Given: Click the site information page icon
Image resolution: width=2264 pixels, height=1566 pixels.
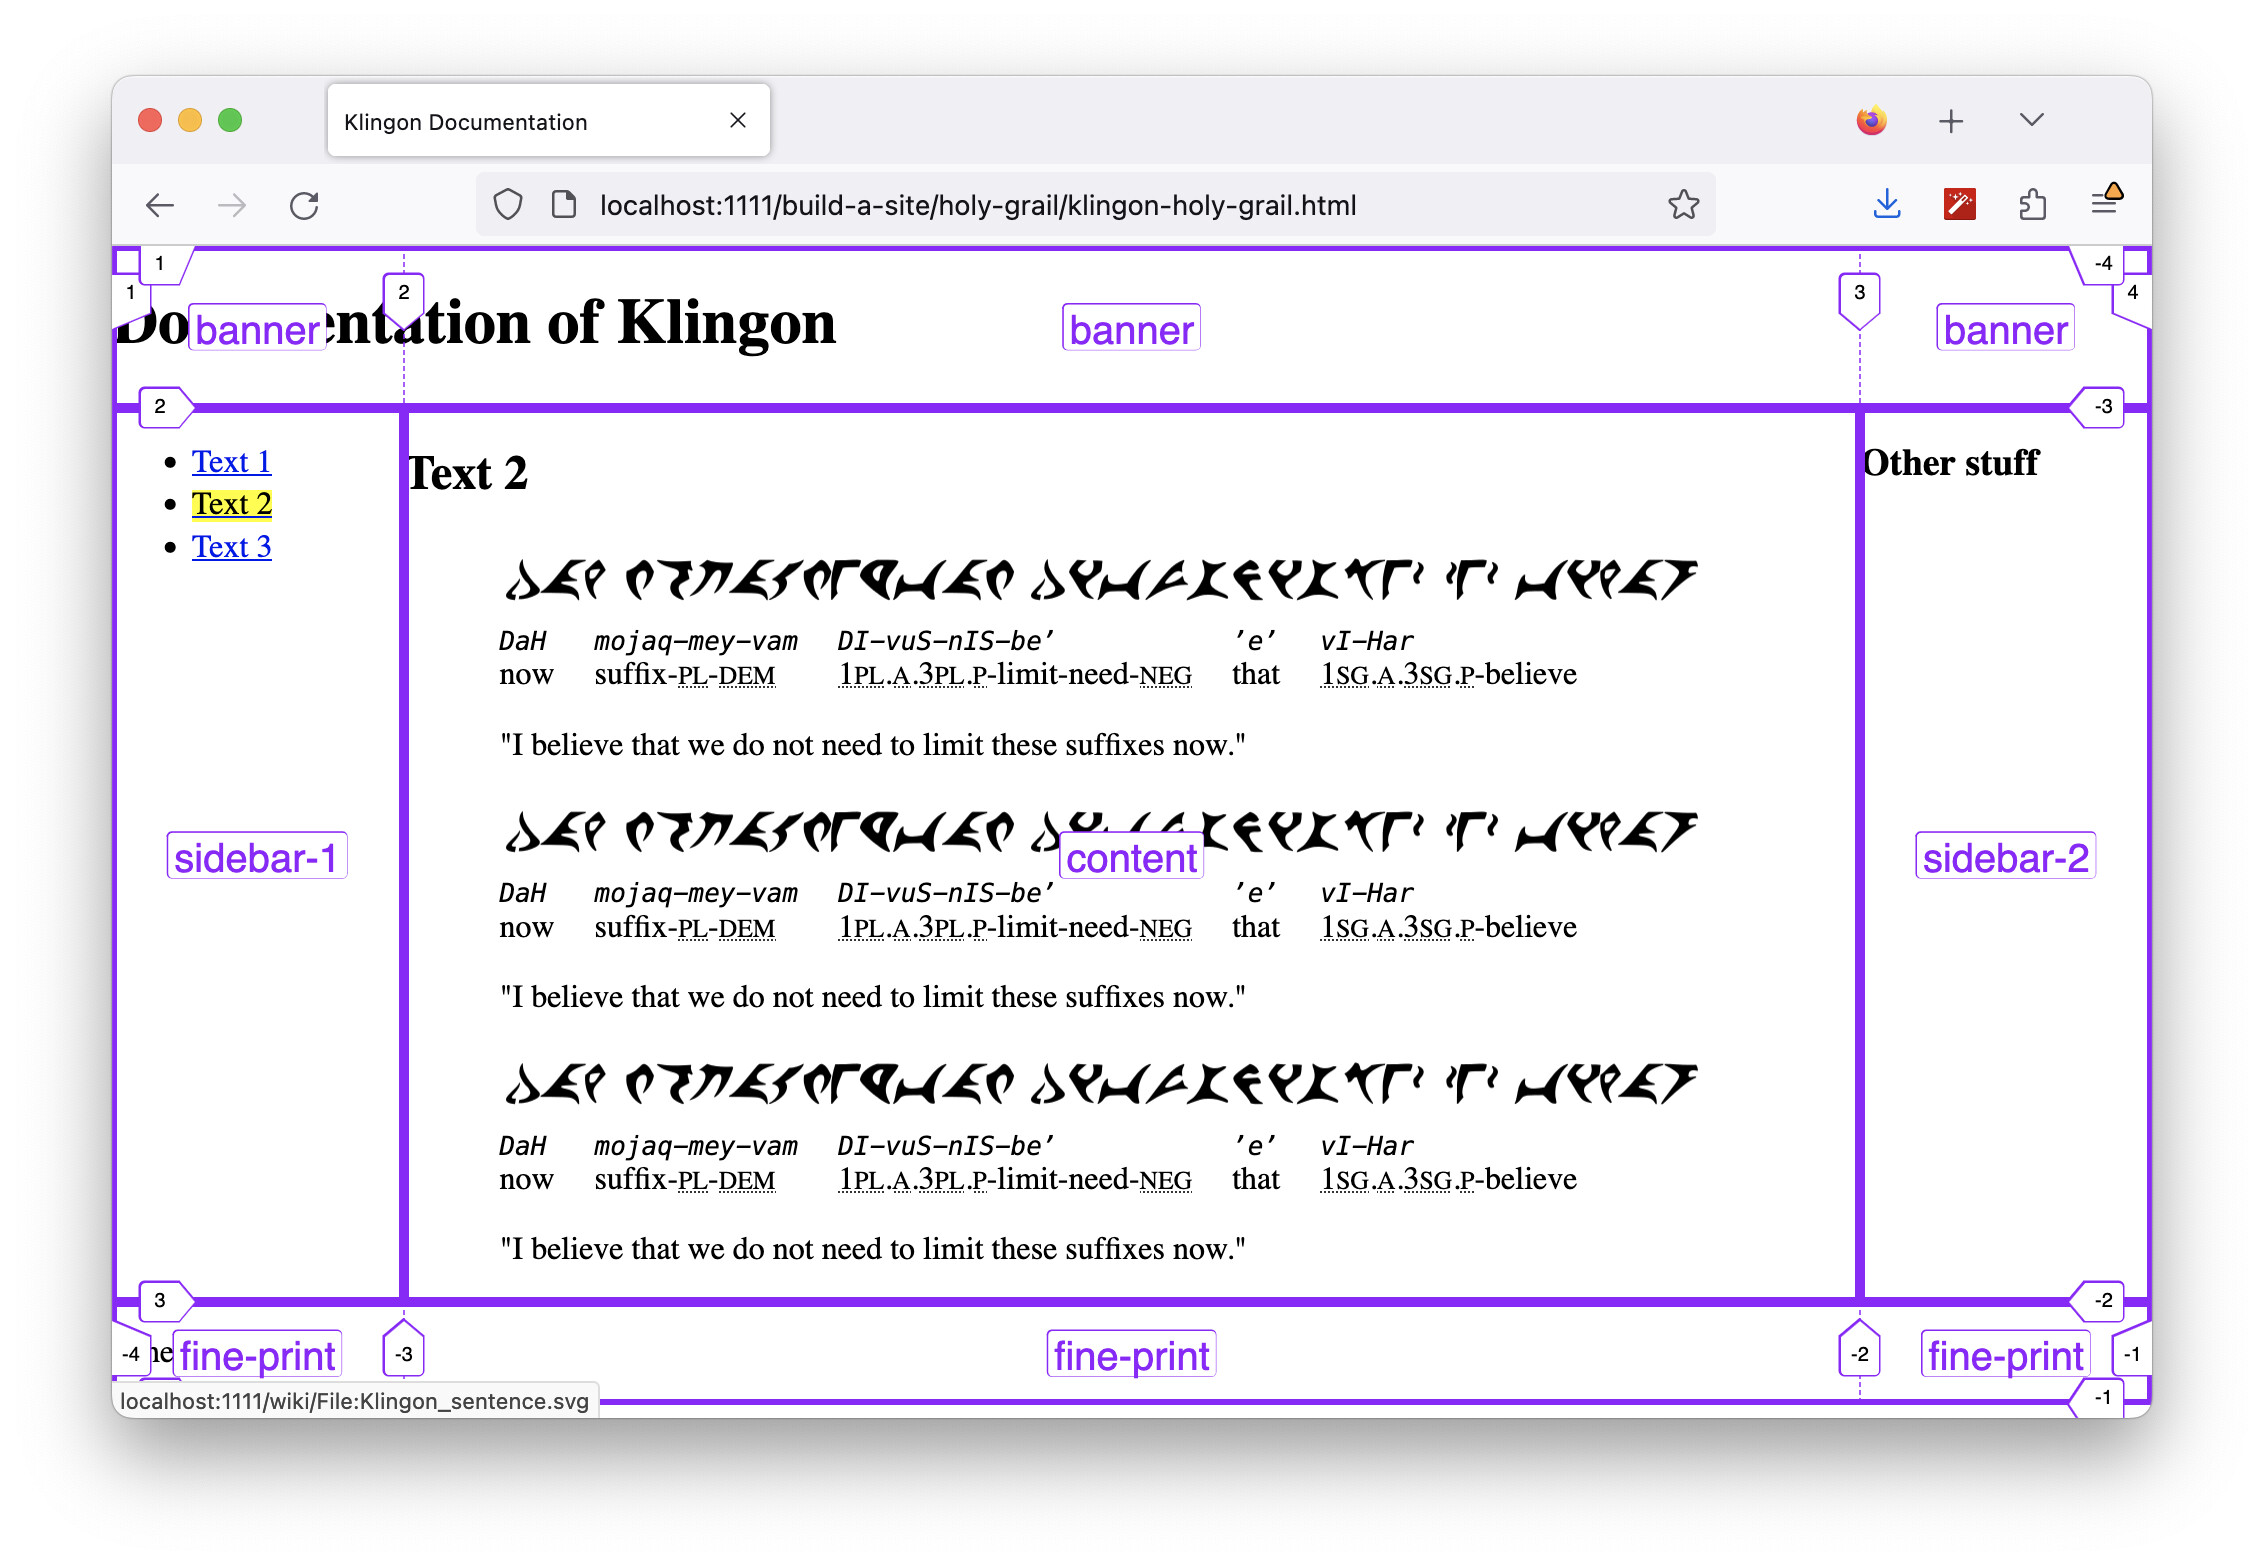Looking at the screenshot, I should pyautogui.click(x=564, y=205).
